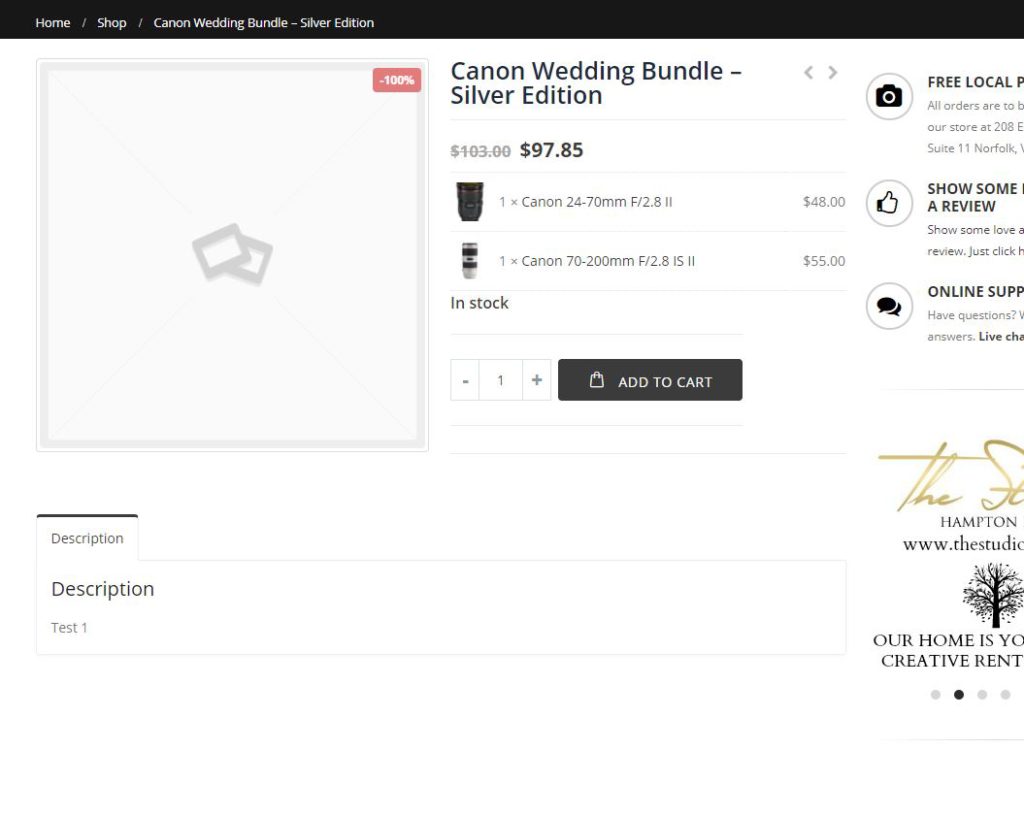Click the In stock status text
This screenshot has width=1024, height=815.
479,303
